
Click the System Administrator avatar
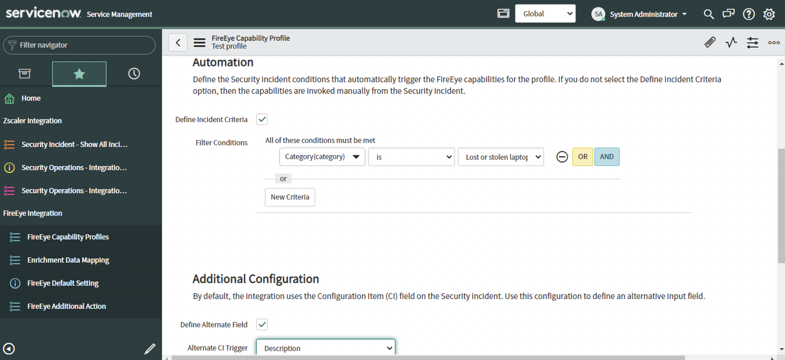598,14
